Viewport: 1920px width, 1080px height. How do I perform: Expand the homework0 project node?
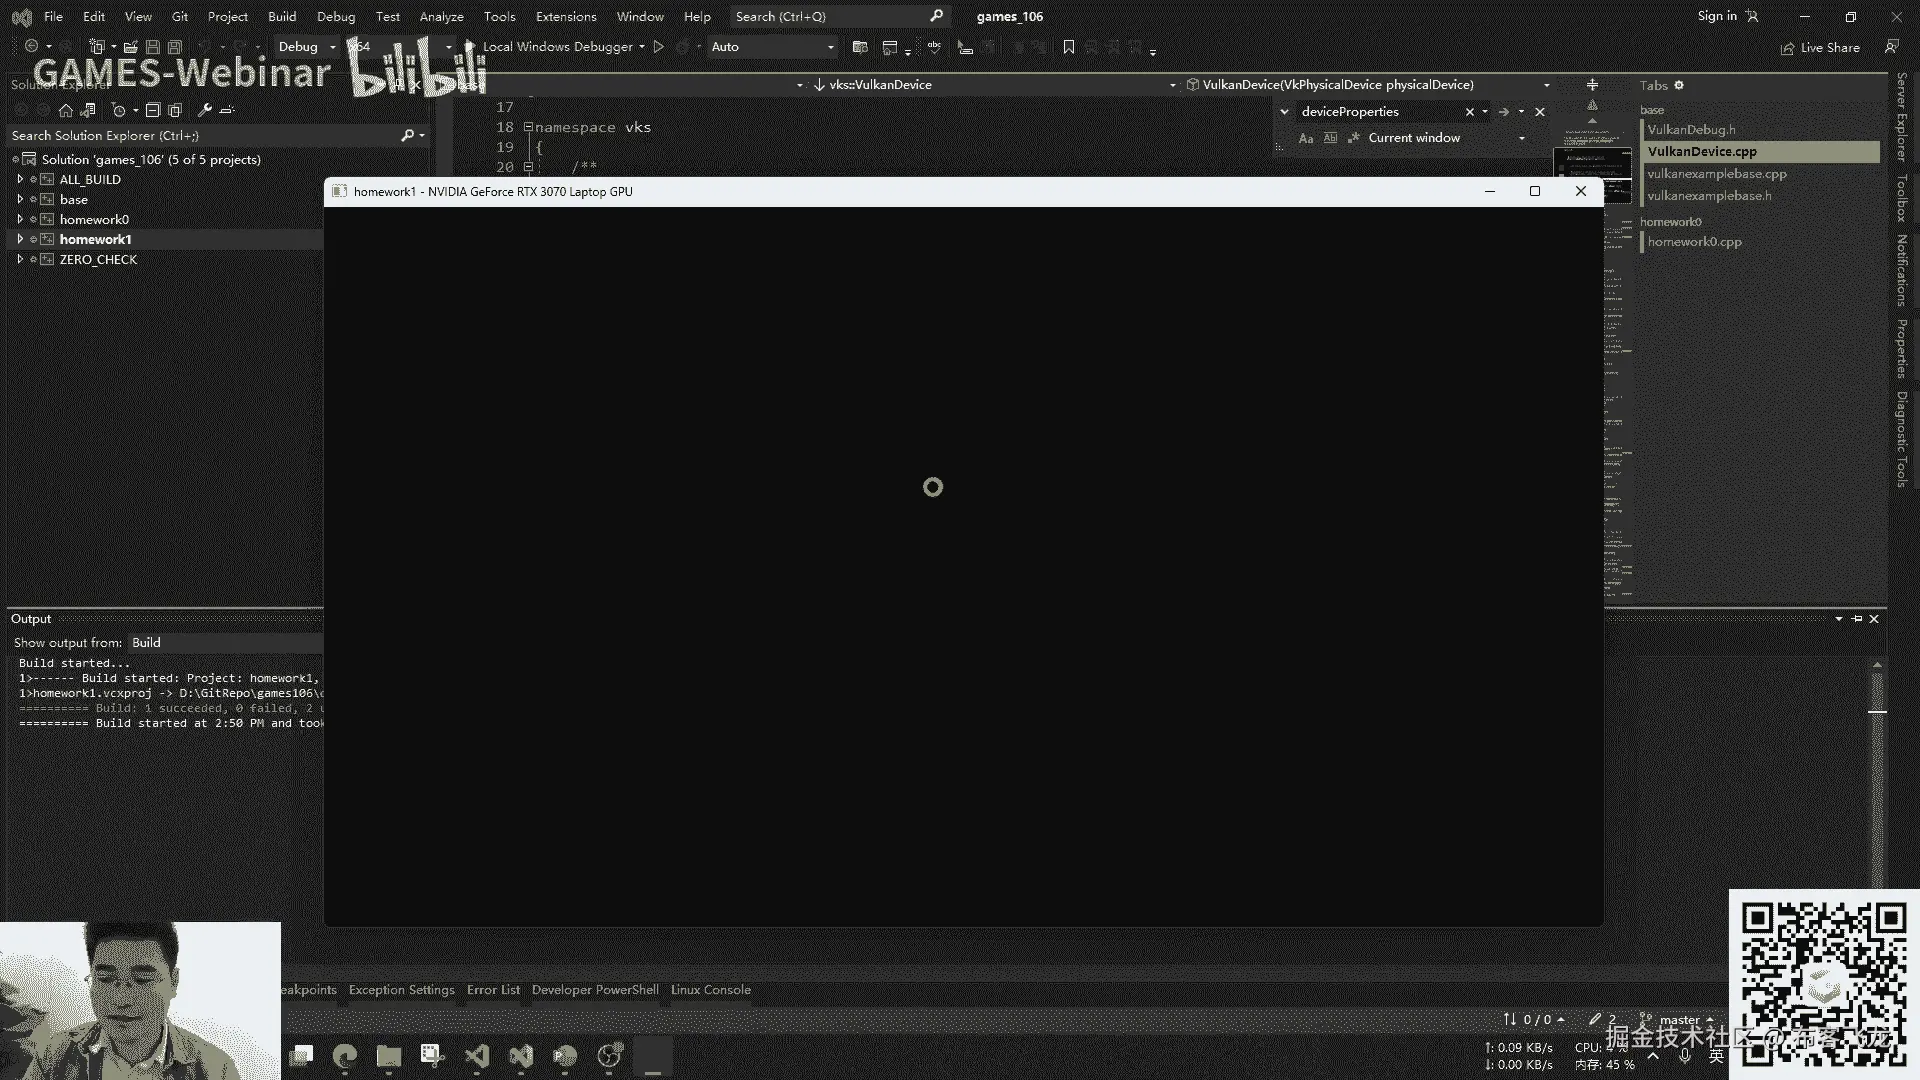pyautogui.click(x=20, y=219)
